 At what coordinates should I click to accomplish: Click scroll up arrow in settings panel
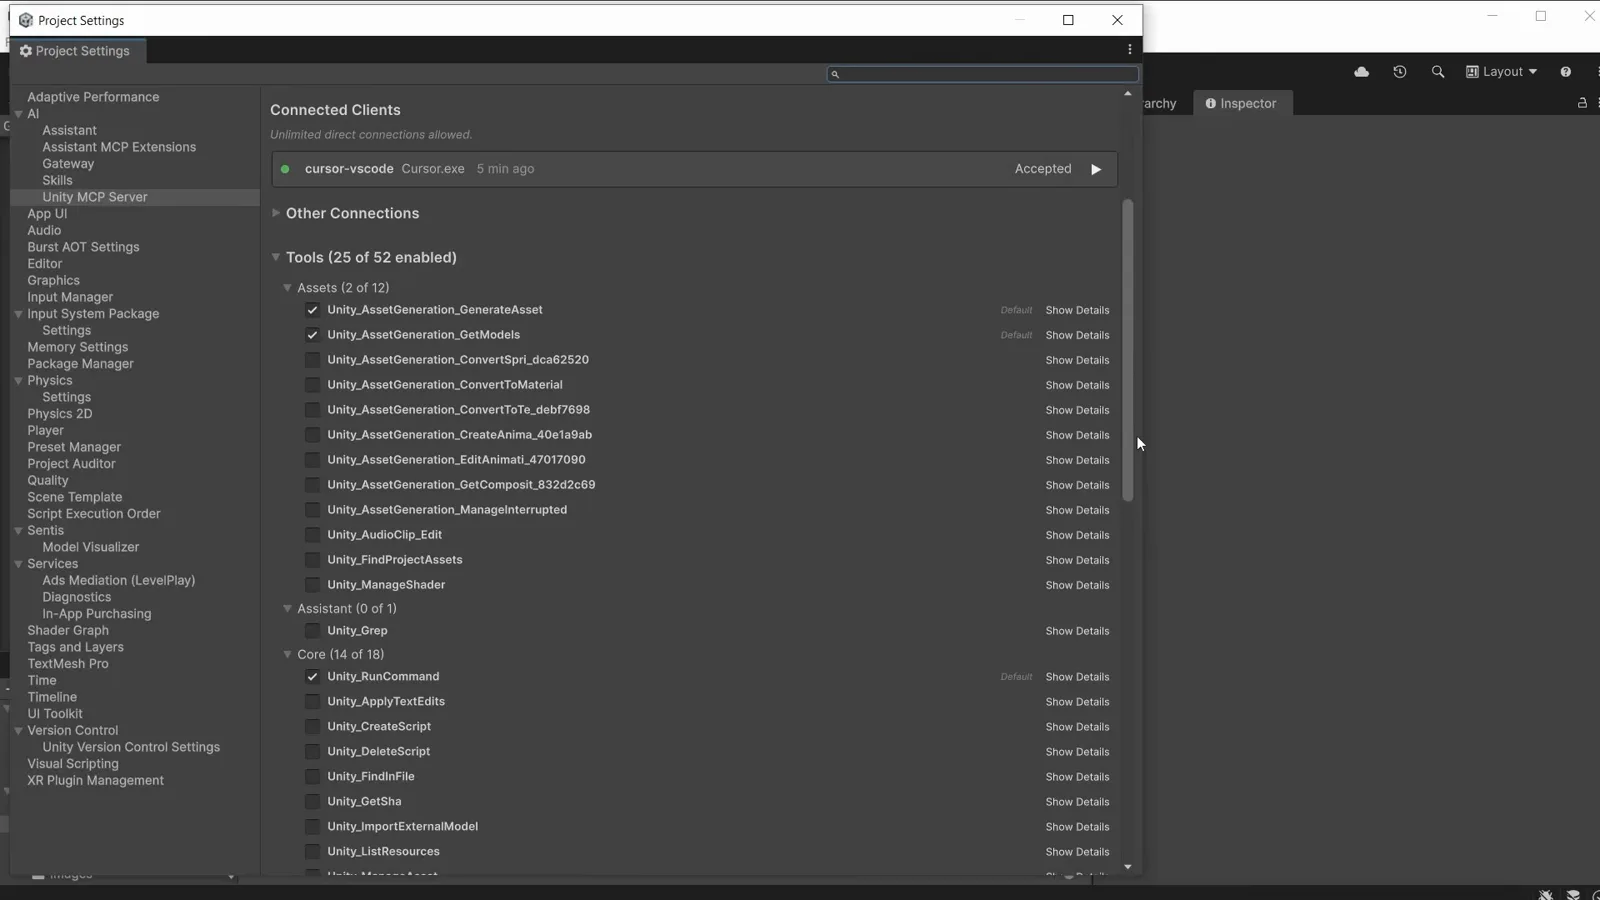point(1128,94)
